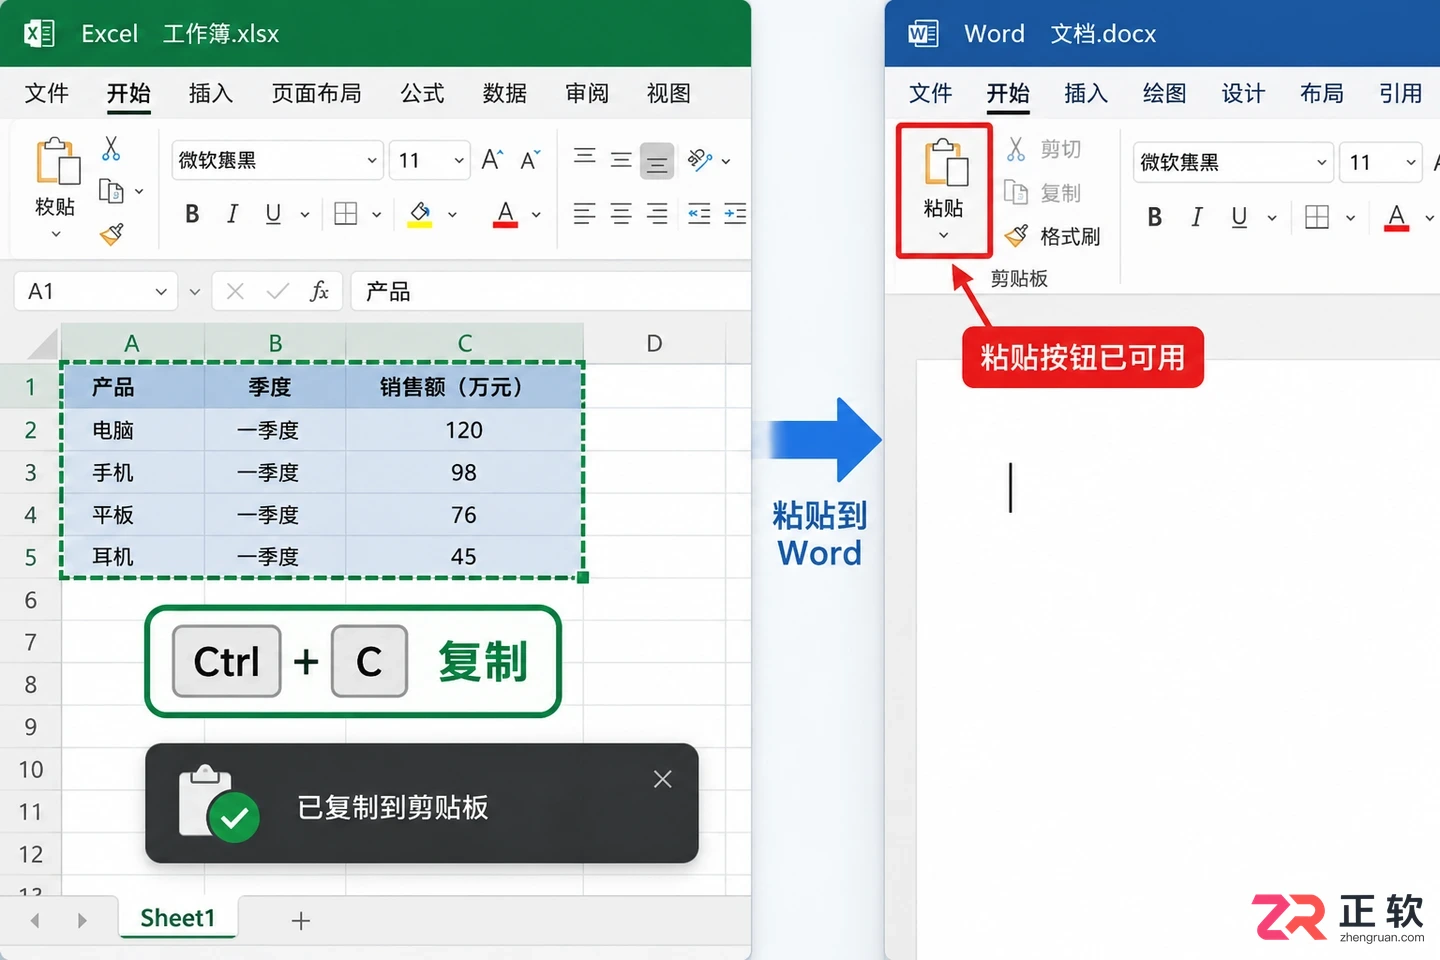The width and height of the screenshot is (1440, 960).
Task: Click the Excel Center alignment icon
Action: click(621, 214)
